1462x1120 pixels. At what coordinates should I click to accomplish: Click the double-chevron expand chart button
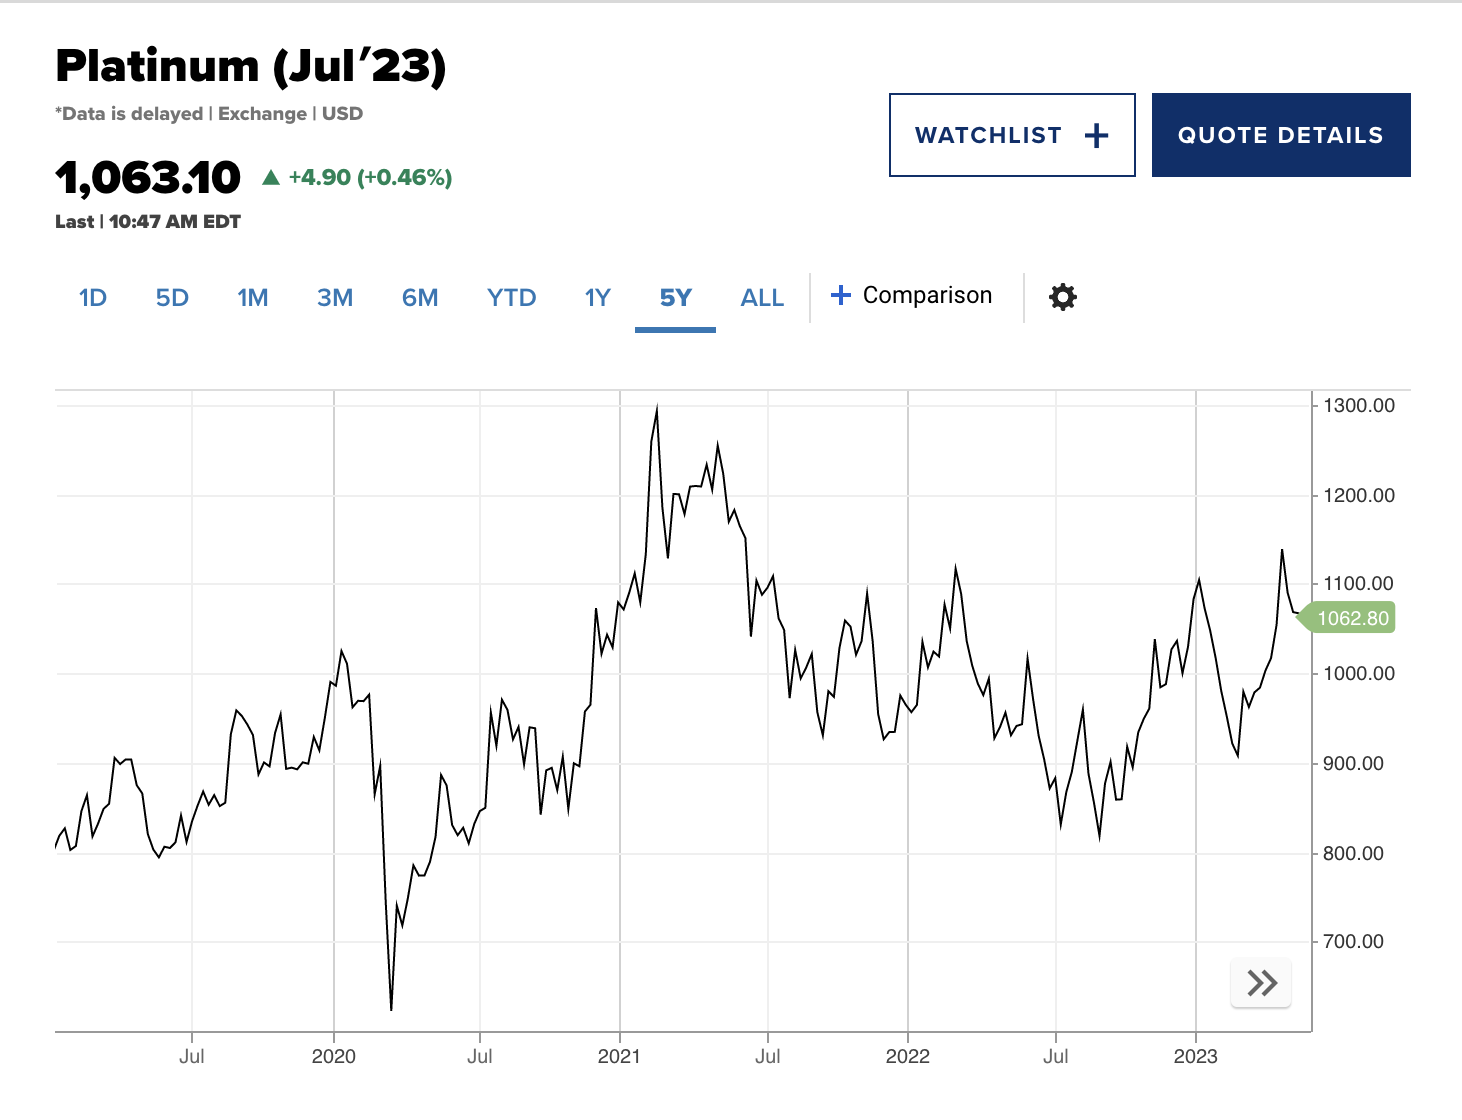click(x=1261, y=983)
